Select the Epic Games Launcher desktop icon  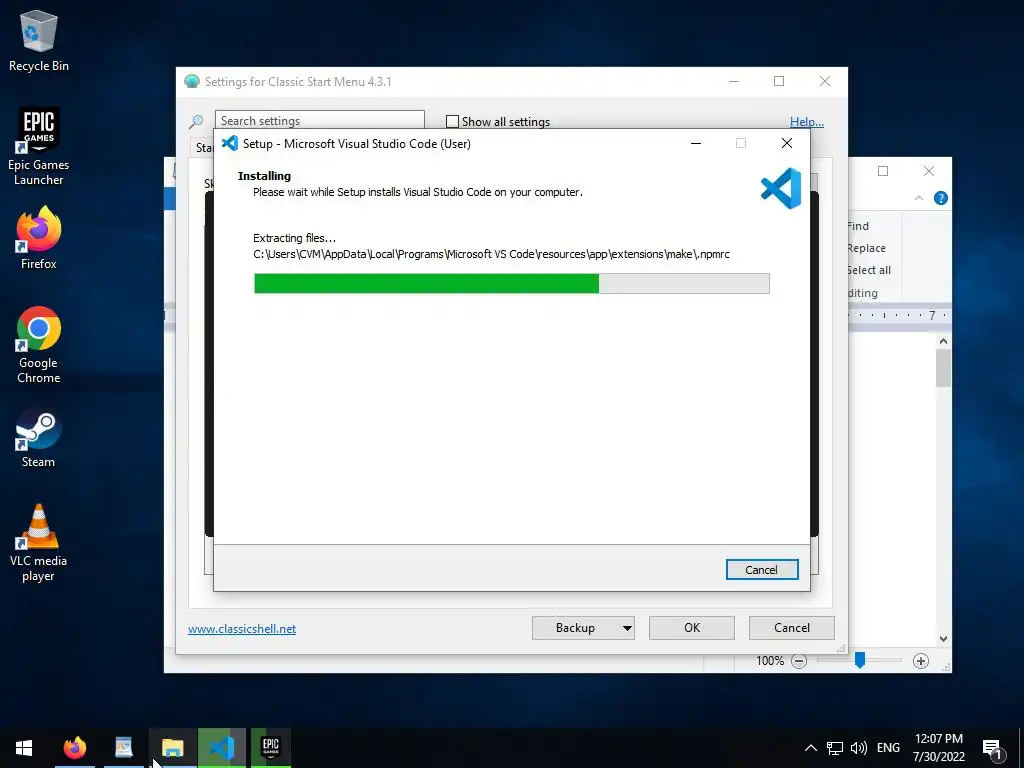click(x=39, y=146)
